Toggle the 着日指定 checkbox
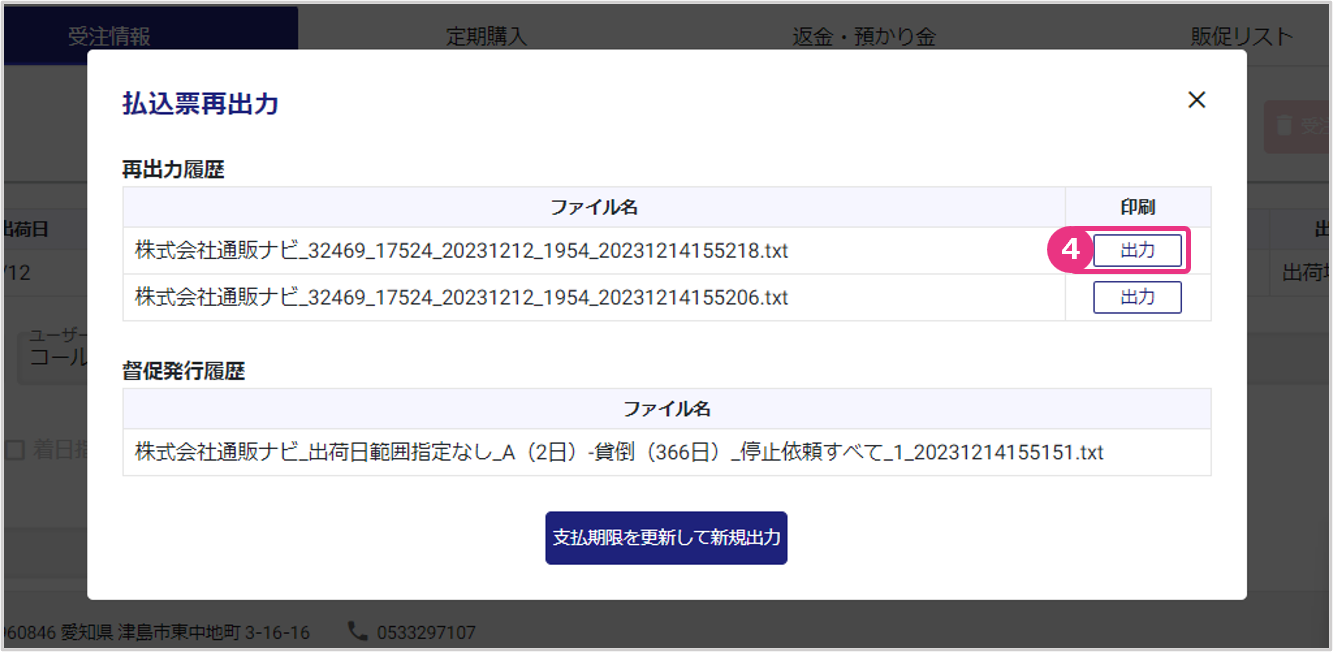This screenshot has height=652, width=1333. tap(15, 450)
